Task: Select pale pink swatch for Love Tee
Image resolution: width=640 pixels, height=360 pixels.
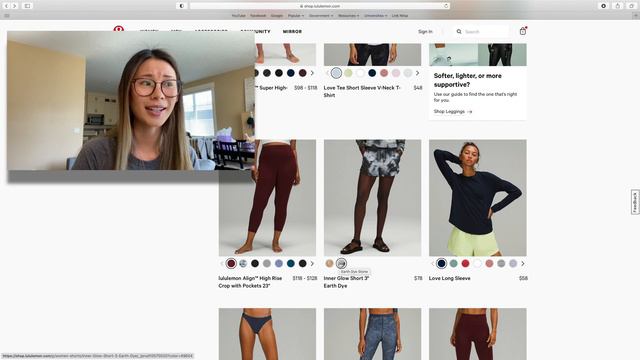Action: (396, 73)
